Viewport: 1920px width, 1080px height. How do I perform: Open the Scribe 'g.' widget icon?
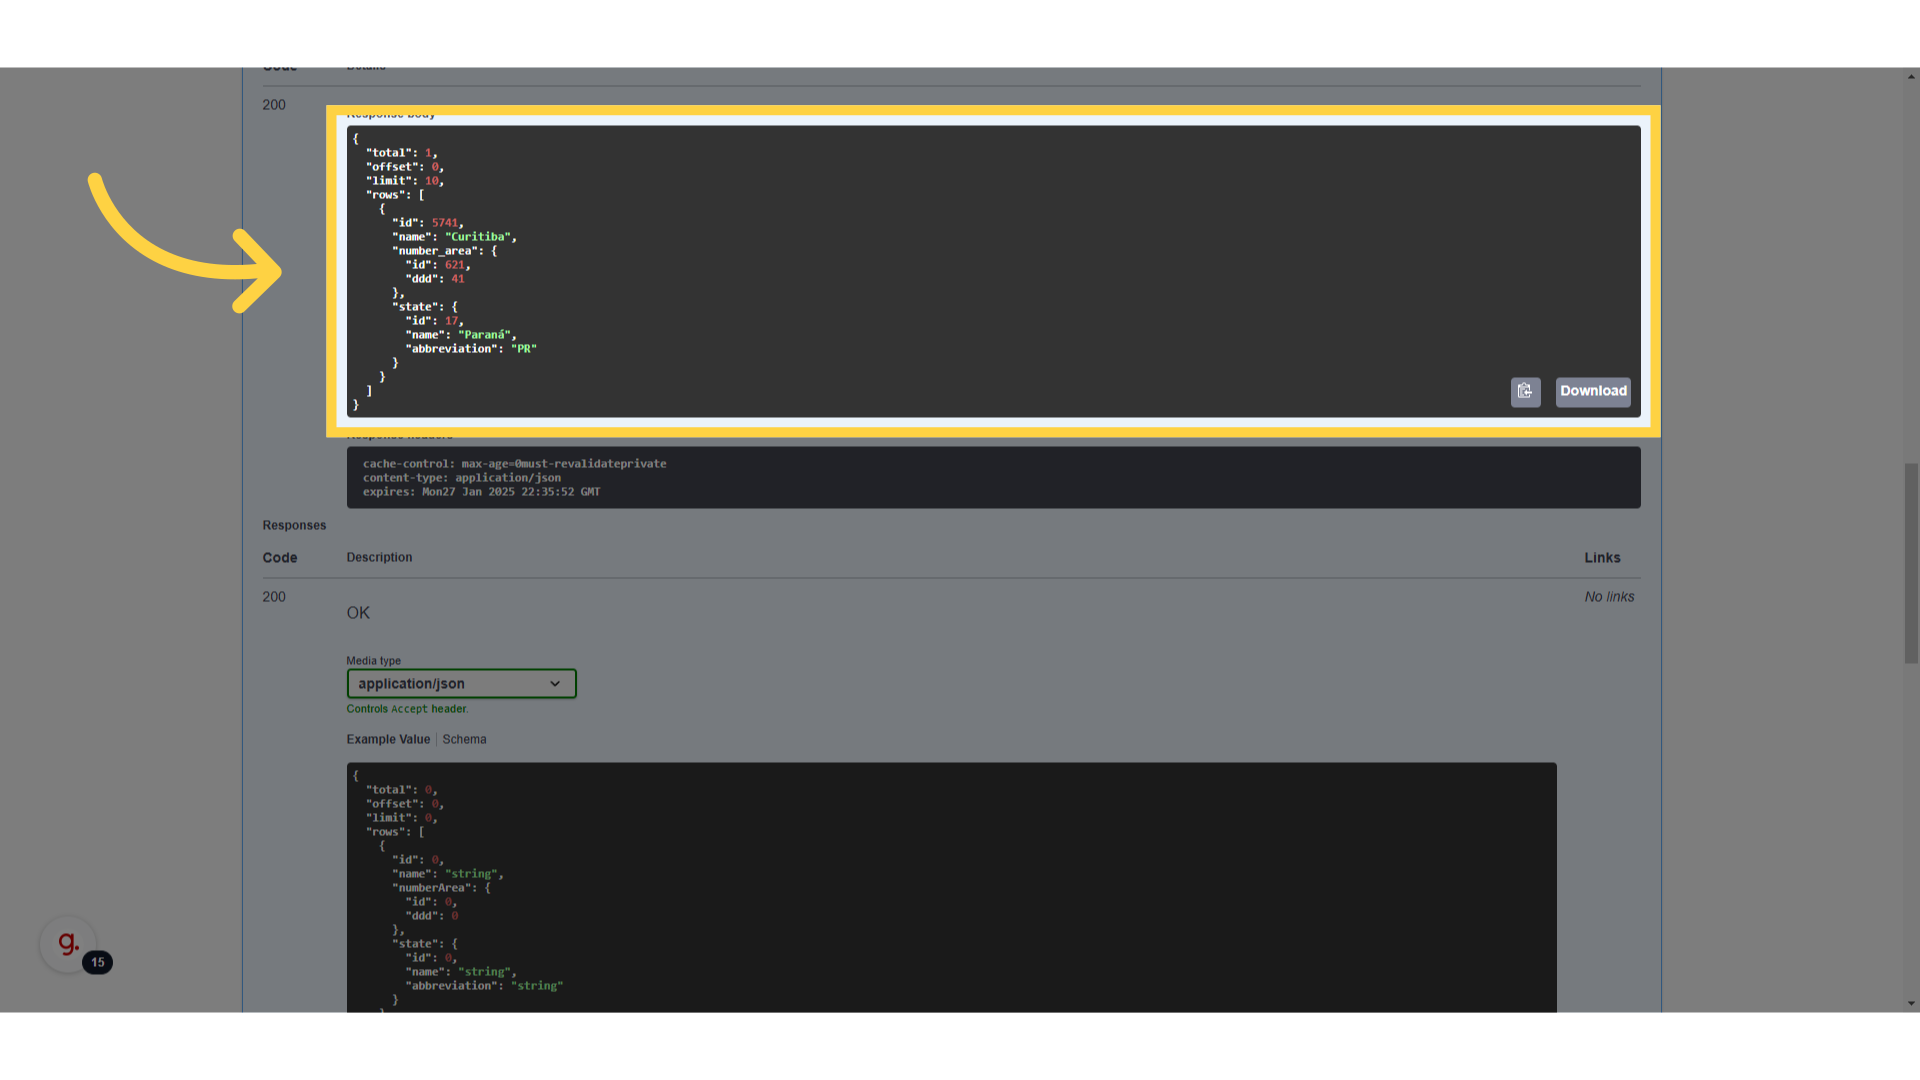[x=68, y=943]
